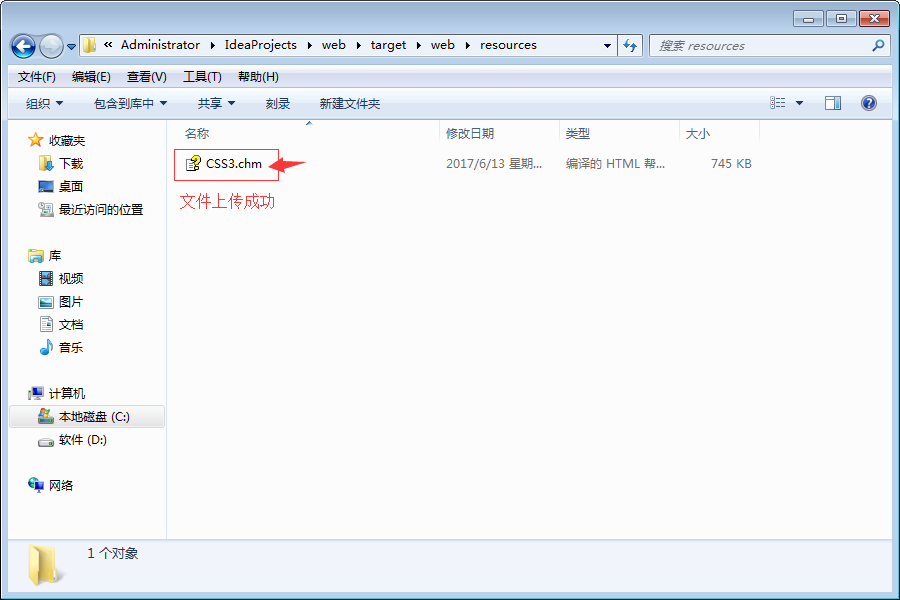Sort by the 名称 column header

pos(197,134)
